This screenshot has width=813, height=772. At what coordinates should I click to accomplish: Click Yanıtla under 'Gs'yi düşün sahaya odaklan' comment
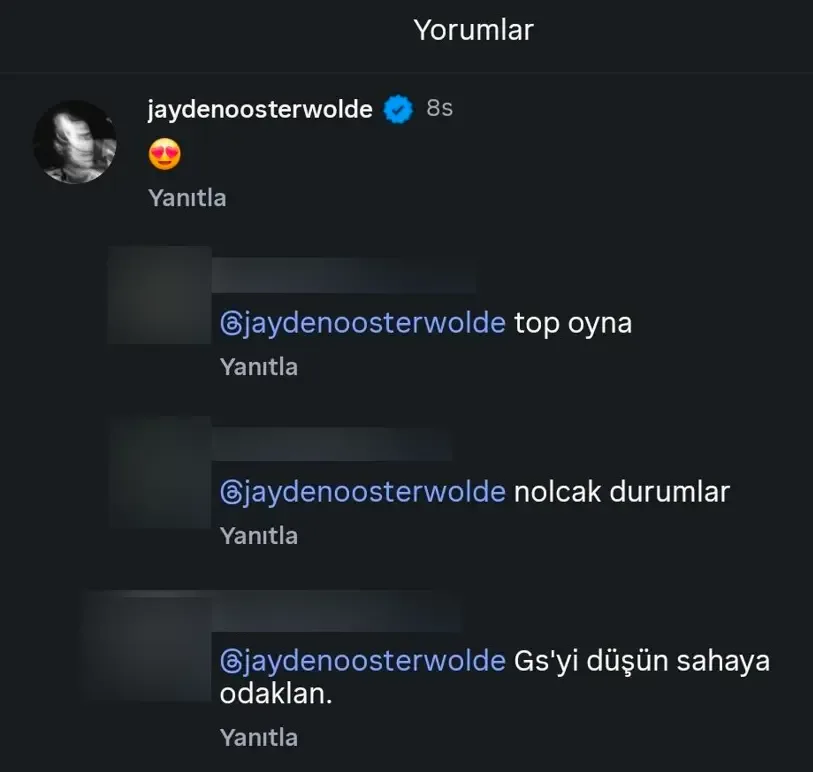259,737
